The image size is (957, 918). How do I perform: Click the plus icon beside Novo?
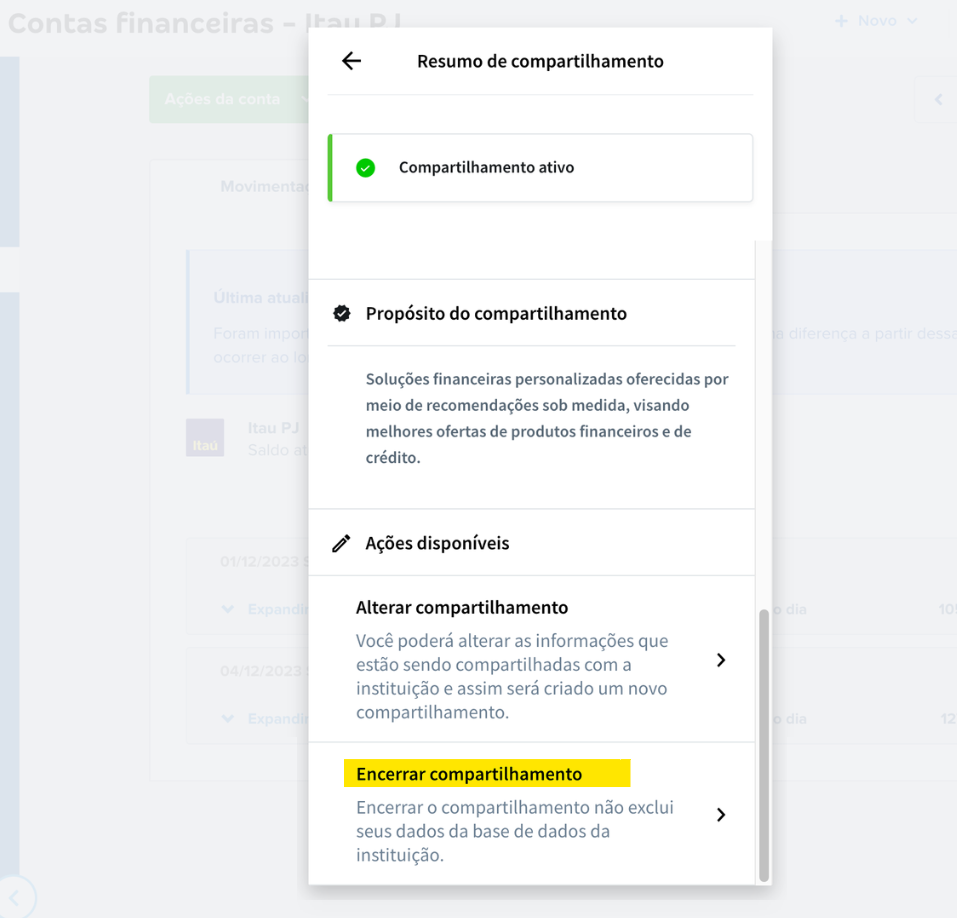pyautogui.click(x=841, y=21)
